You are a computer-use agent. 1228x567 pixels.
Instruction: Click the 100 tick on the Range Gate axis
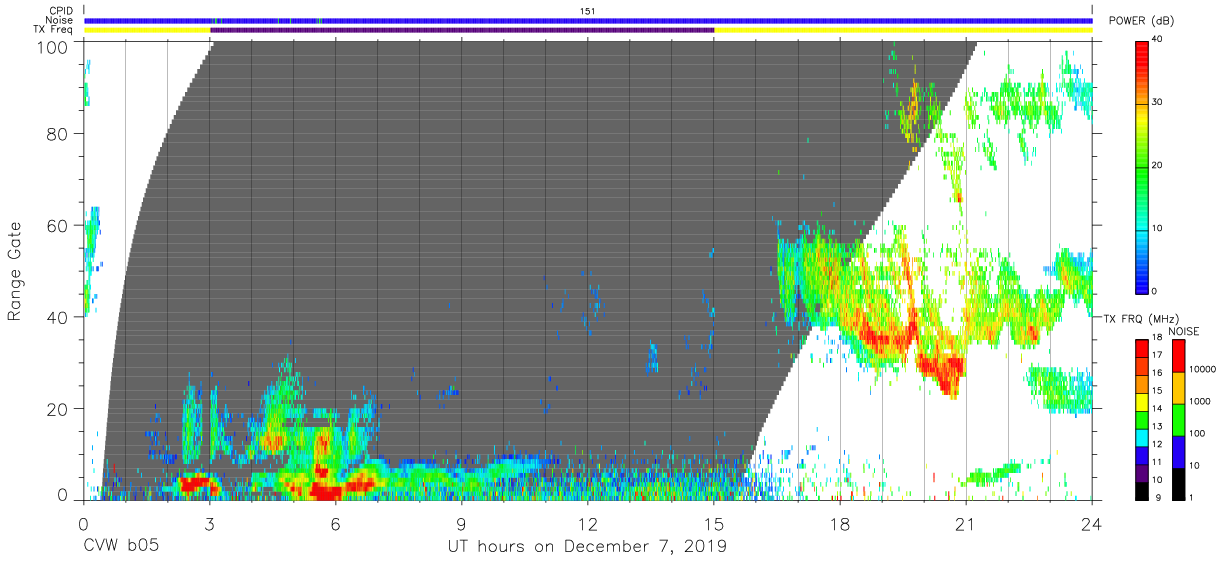coord(50,46)
